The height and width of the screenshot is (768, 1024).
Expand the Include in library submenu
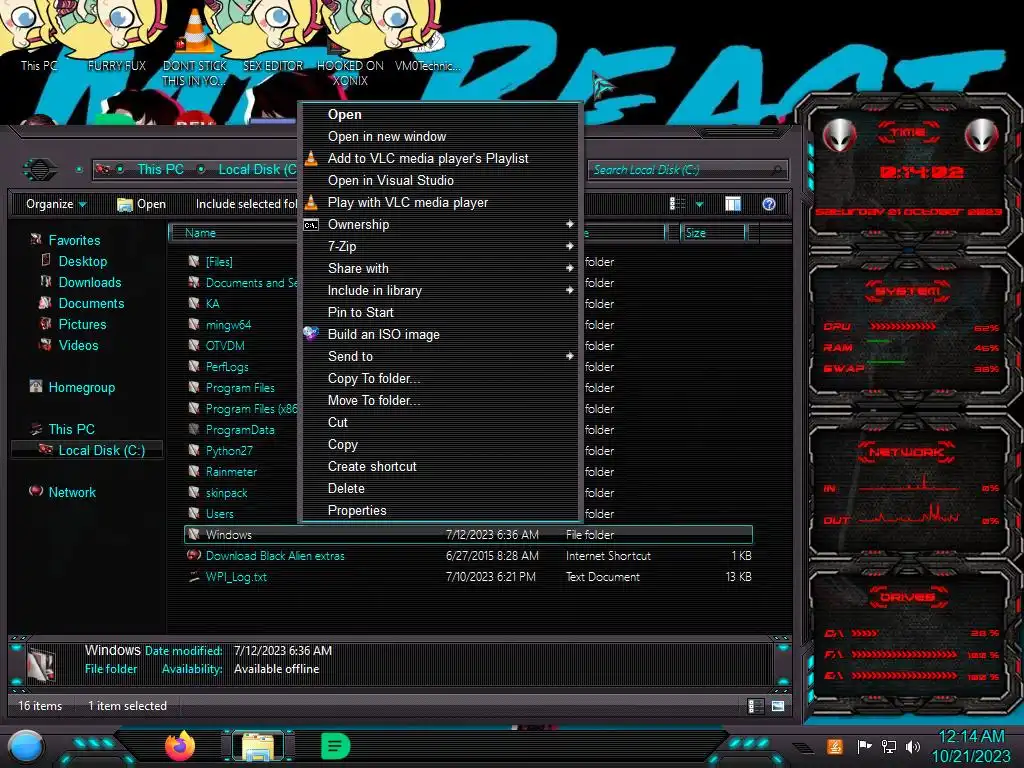click(440, 290)
